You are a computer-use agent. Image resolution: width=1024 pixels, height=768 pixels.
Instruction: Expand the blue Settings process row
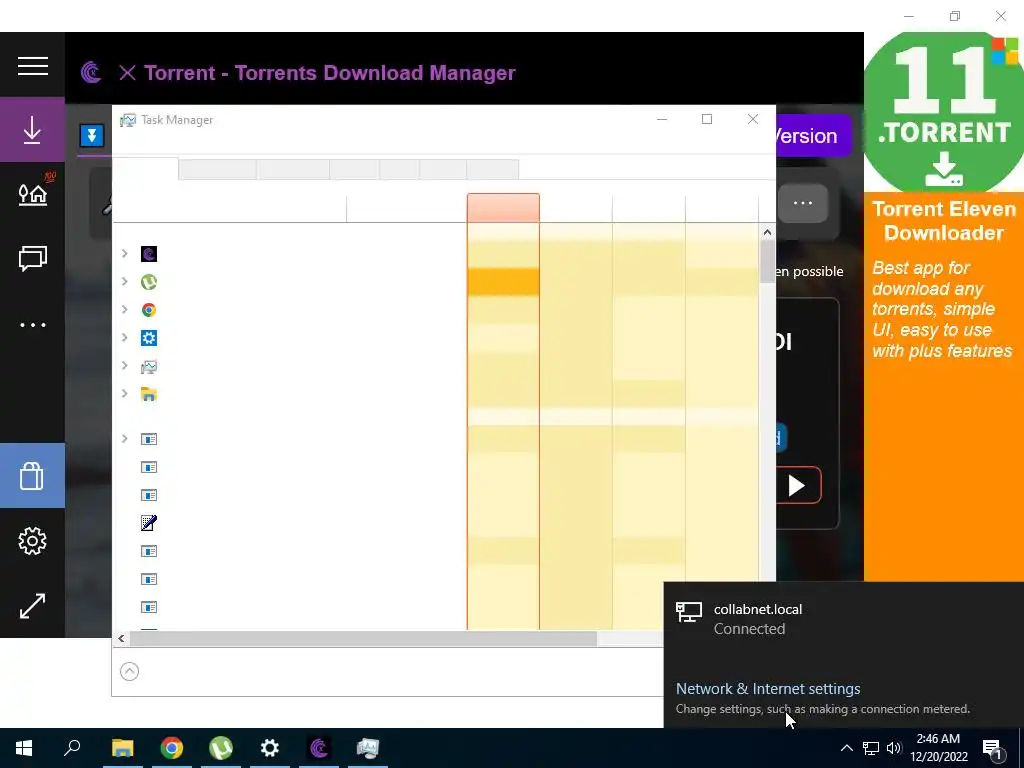124,338
